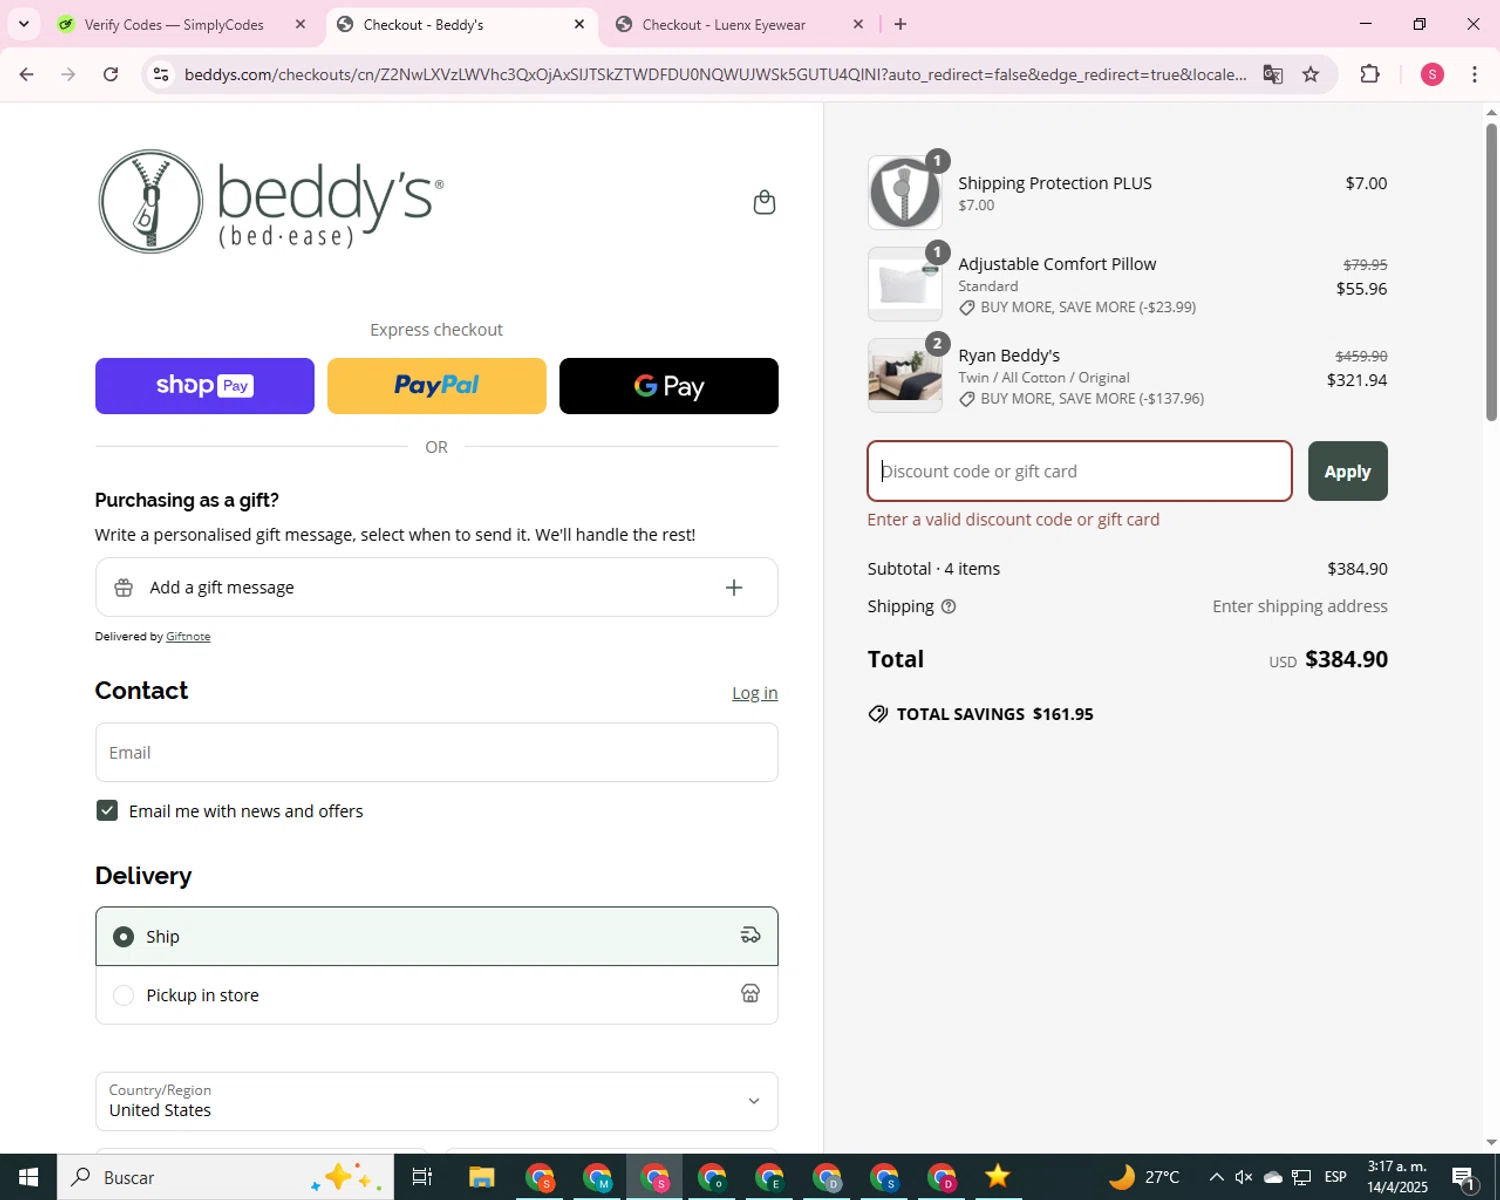Screen dimensions: 1500x1200
Task: Focus the discount code input field
Action: [1079, 471]
